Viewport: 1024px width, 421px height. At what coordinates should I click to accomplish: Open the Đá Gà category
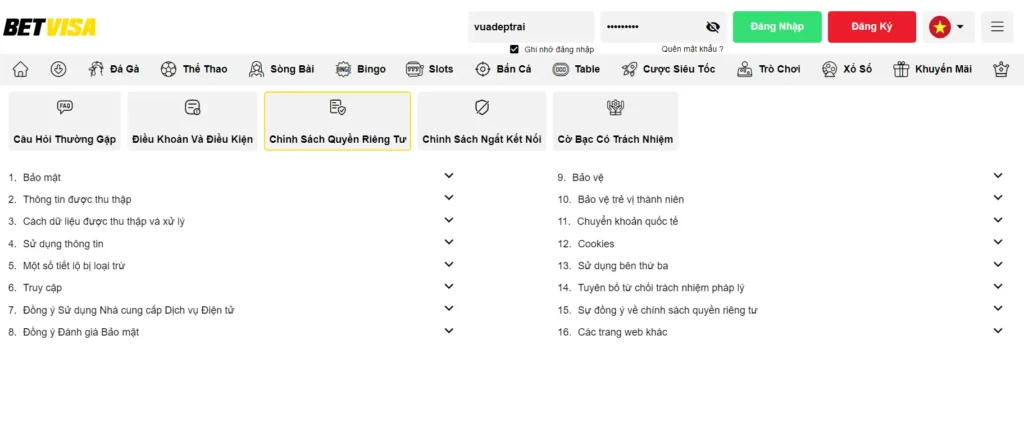click(x=113, y=69)
